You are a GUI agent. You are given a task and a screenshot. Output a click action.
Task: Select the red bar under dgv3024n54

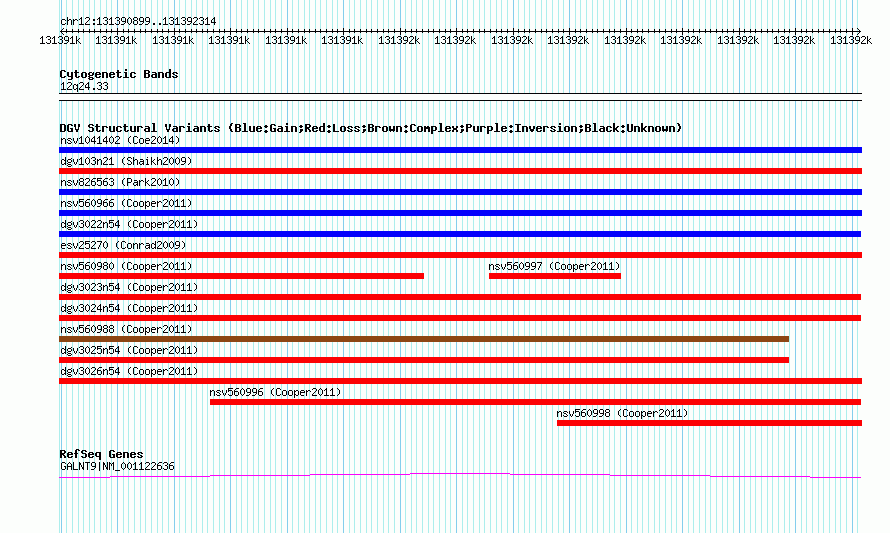(x=460, y=318)
